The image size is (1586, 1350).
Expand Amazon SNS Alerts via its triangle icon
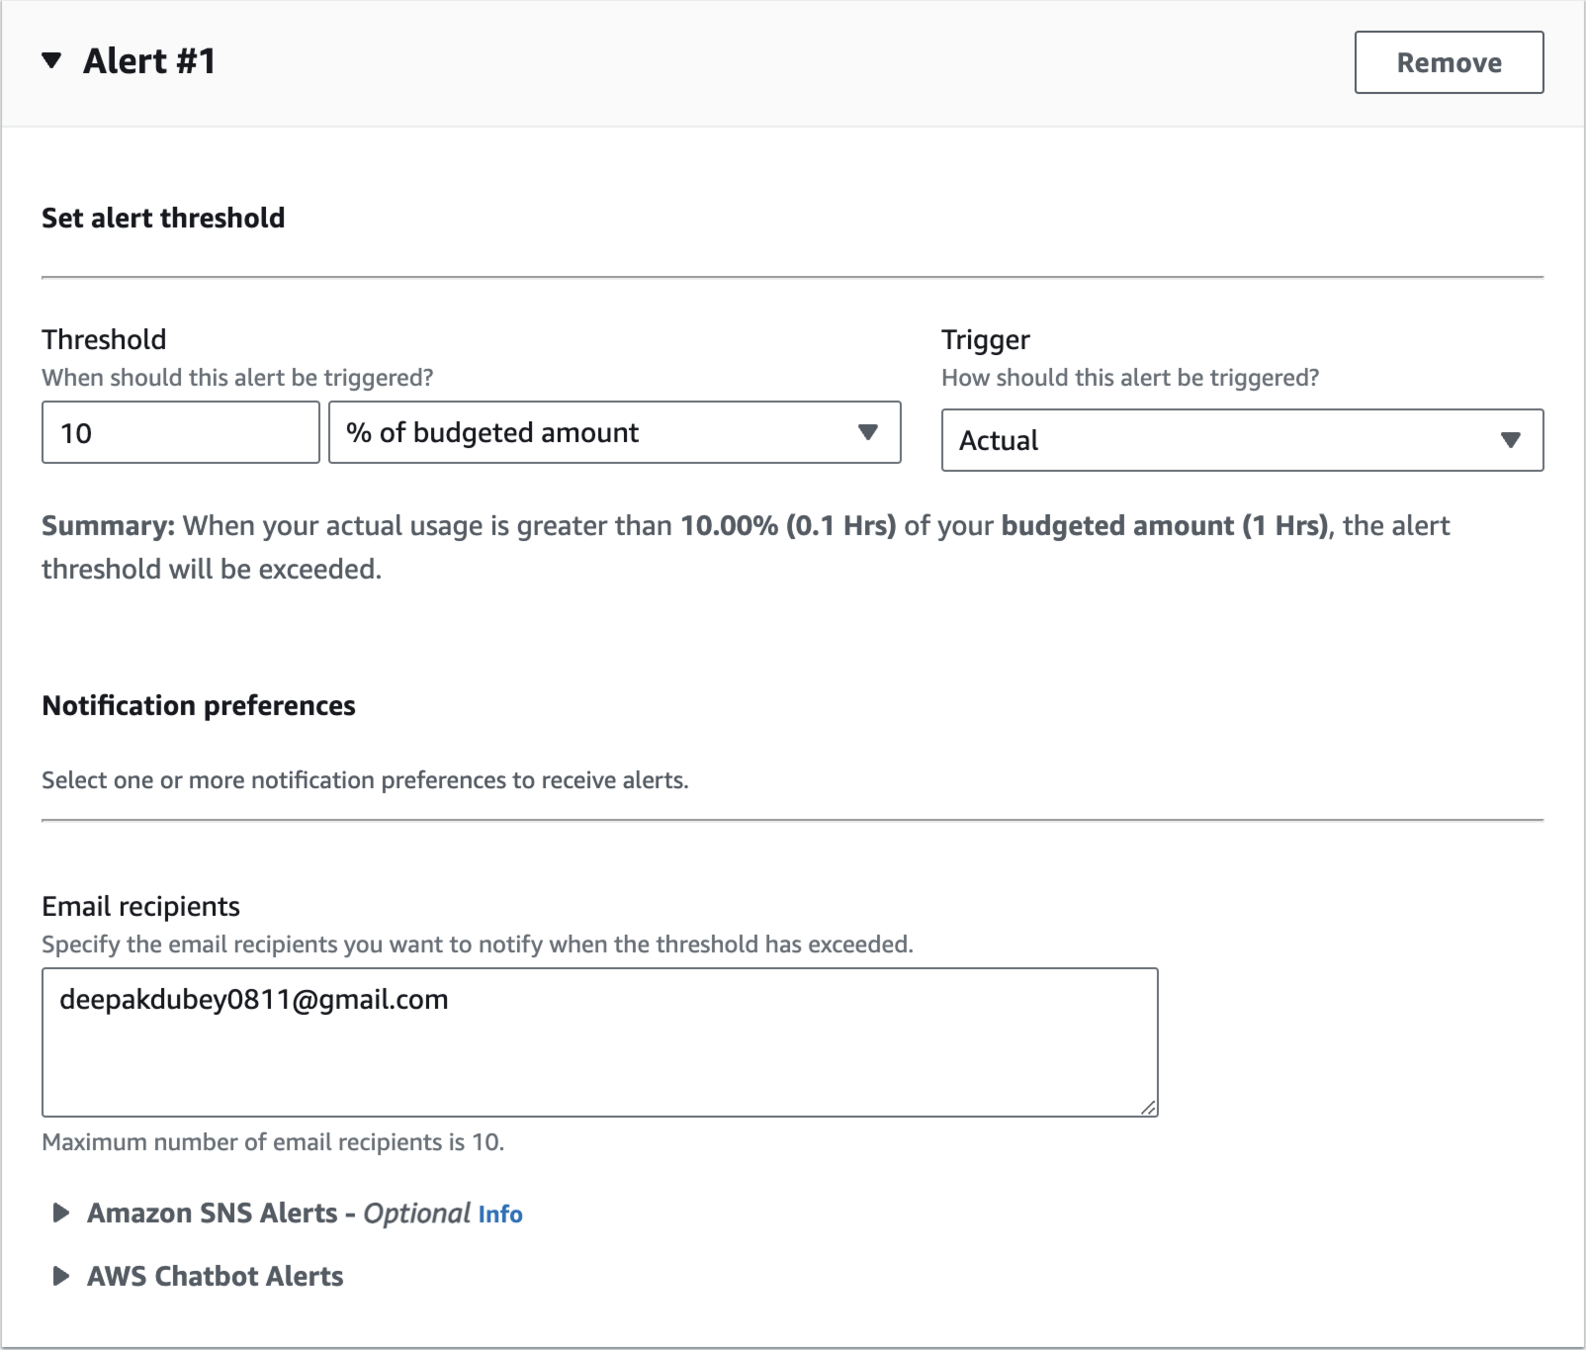[x=61, y=1213]
